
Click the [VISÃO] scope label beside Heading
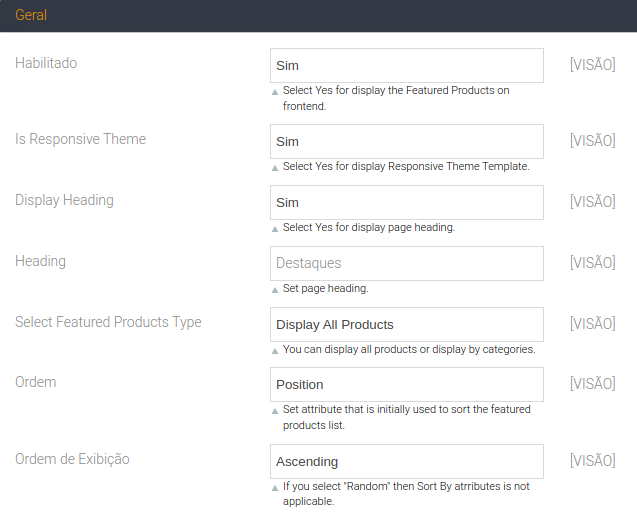(592, 263)
